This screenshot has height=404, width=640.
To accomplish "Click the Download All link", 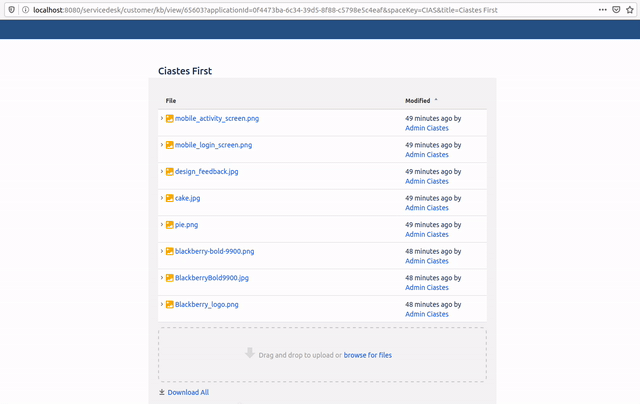I will [x=188, y=392].
